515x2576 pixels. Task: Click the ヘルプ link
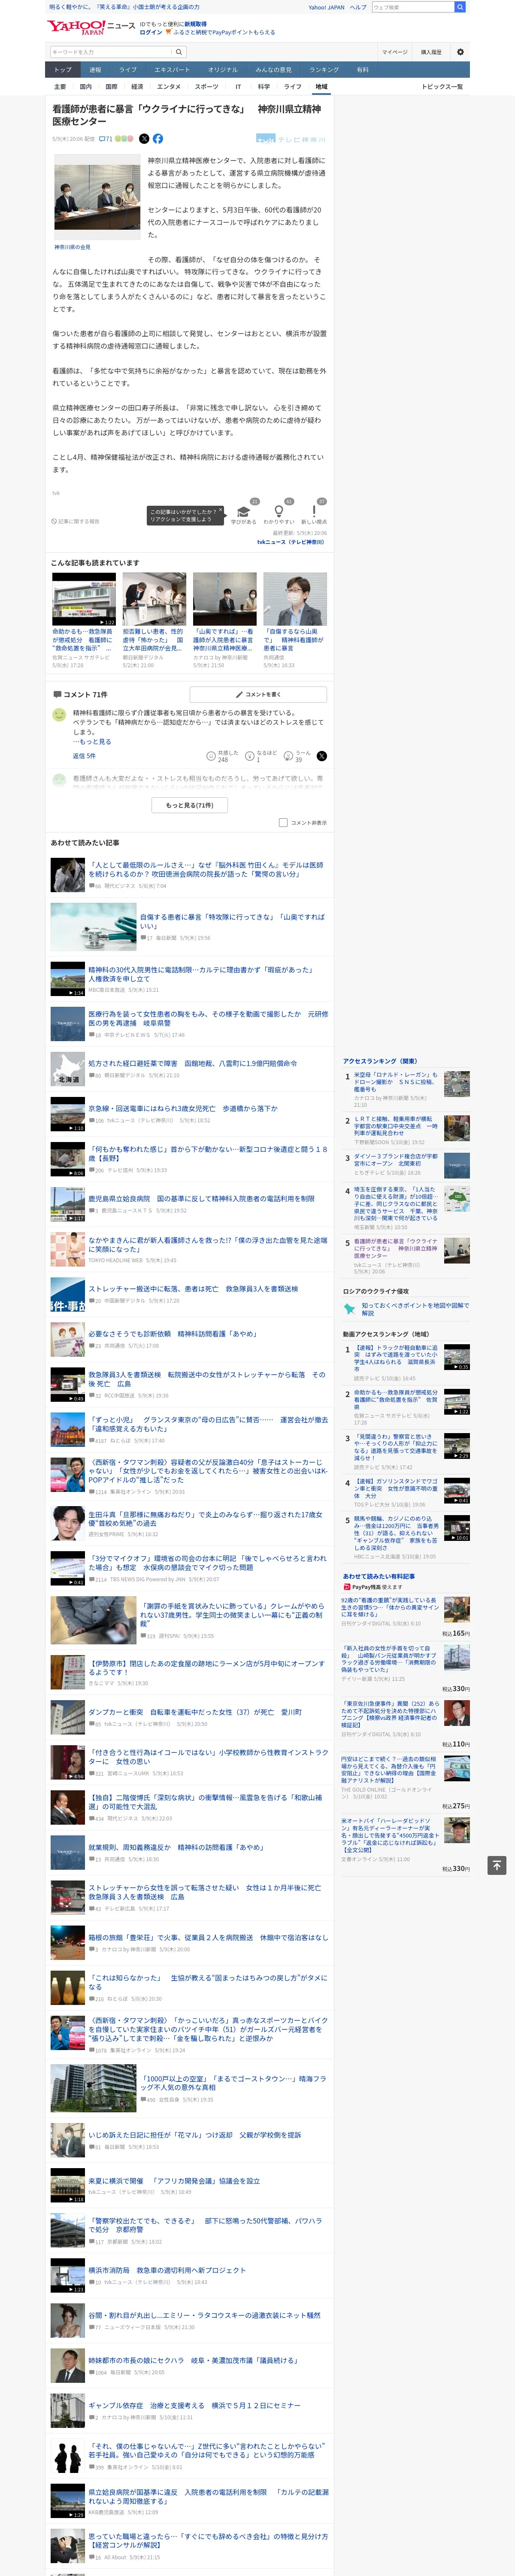pyautogui.click(x=358, y=7)
